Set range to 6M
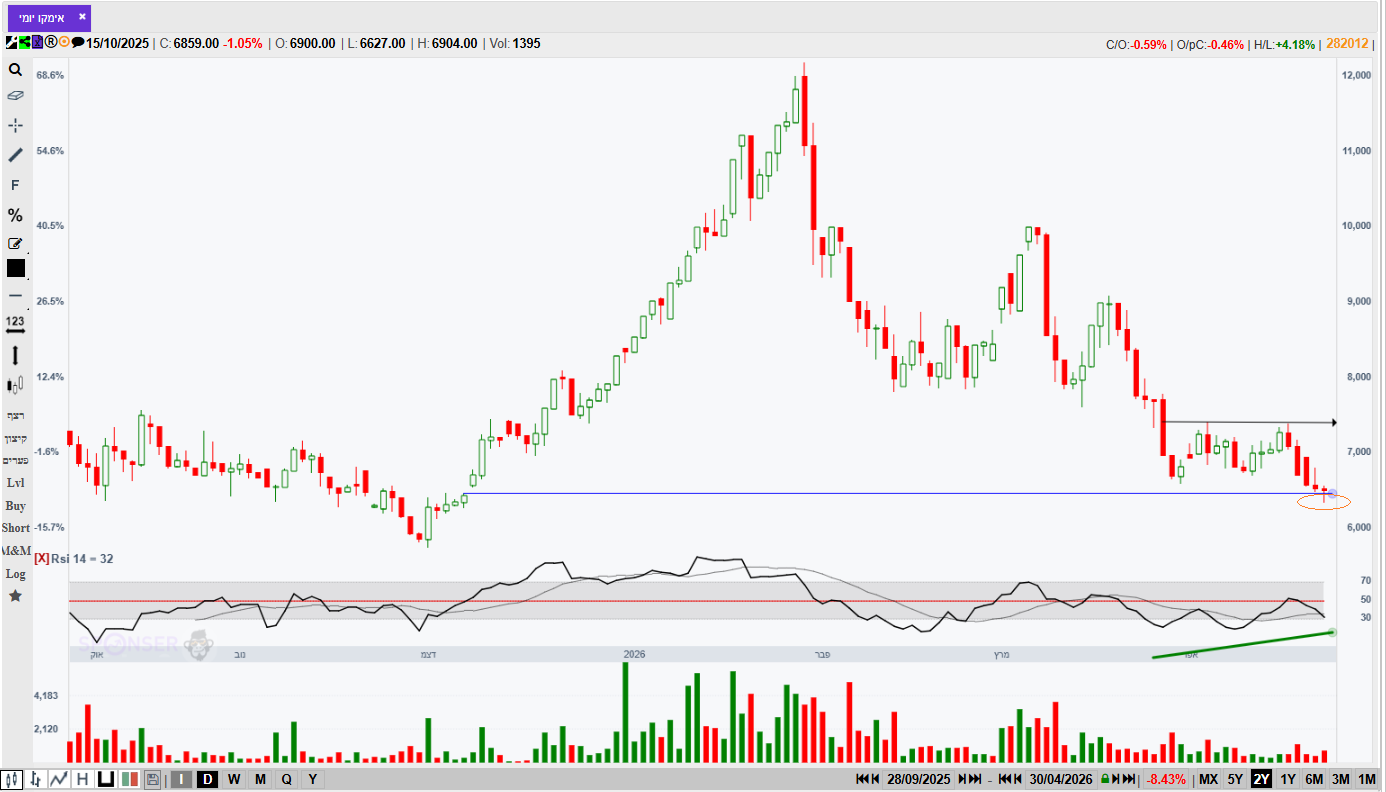The image size is (1386, 792). 1314,779
